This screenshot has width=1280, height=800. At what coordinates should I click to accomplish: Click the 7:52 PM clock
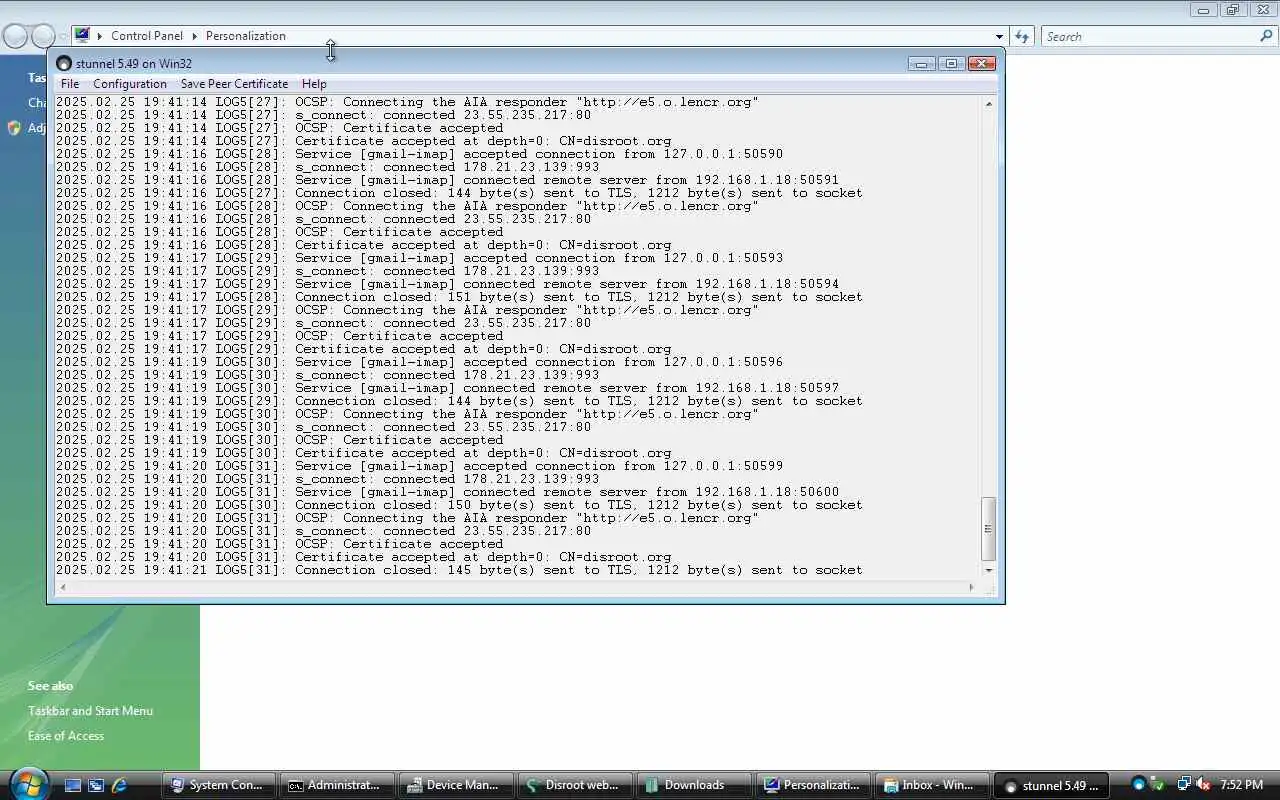coord(1242,785)
